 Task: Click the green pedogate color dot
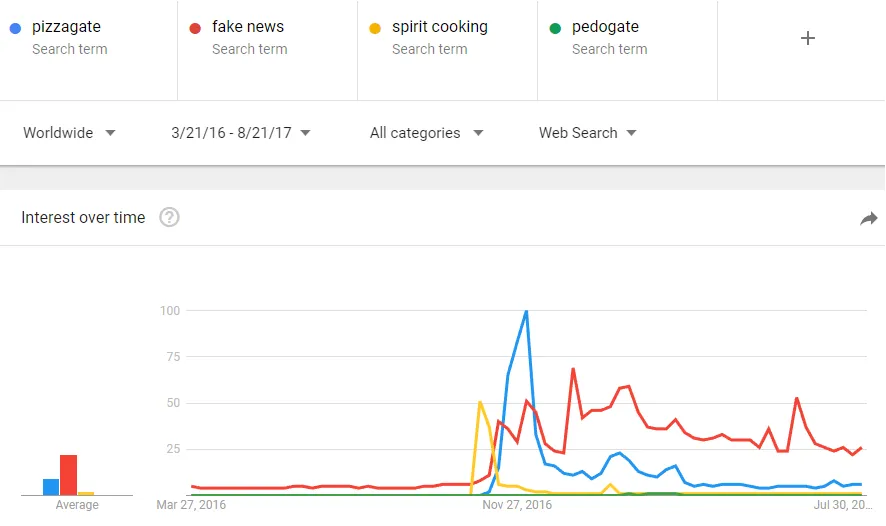click(555, 28)
